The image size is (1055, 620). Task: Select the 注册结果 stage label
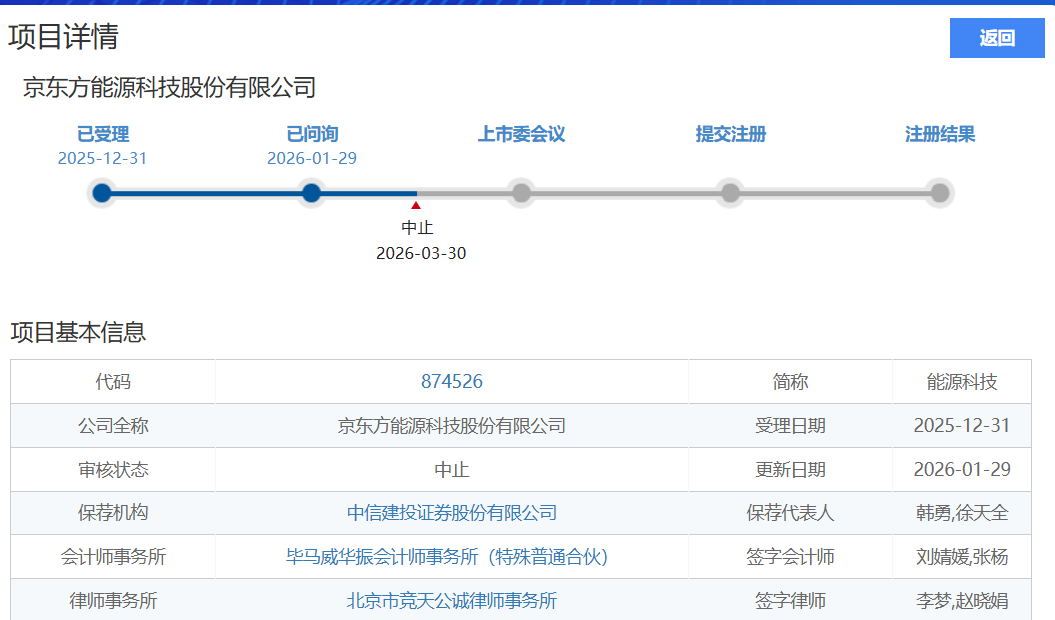pos(940,134)
